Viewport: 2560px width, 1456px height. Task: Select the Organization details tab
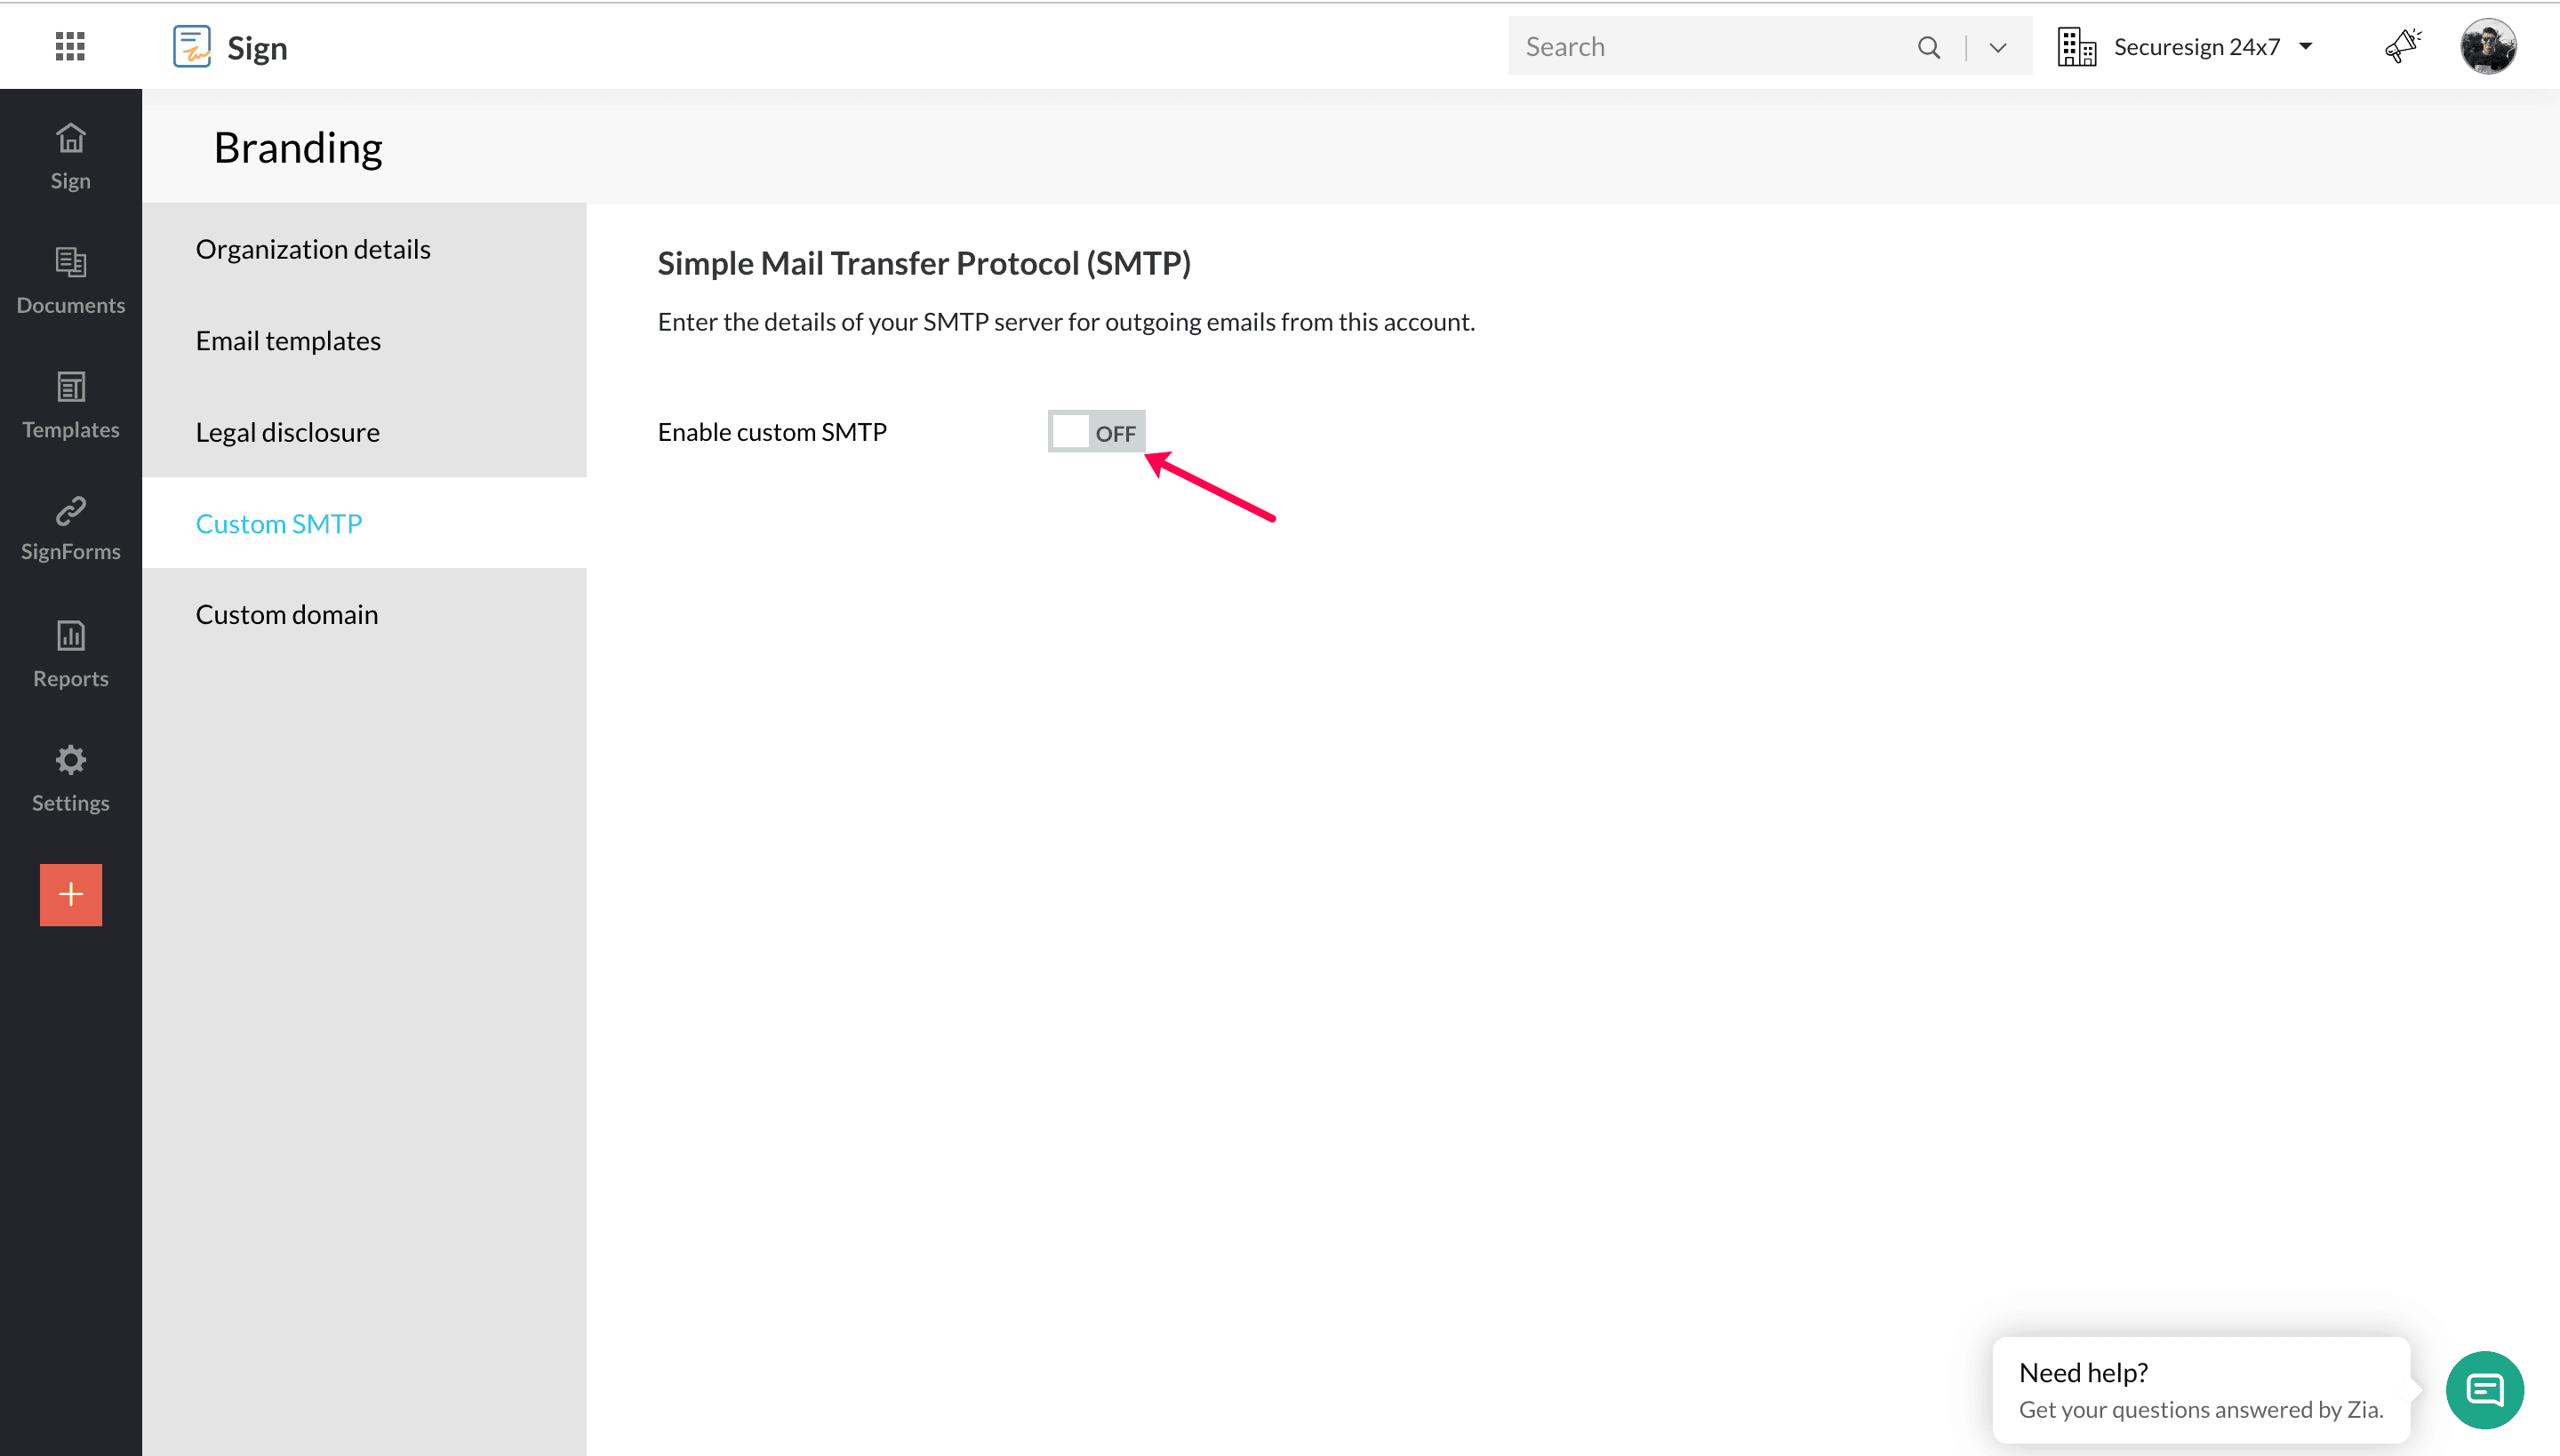click(313, 249)
